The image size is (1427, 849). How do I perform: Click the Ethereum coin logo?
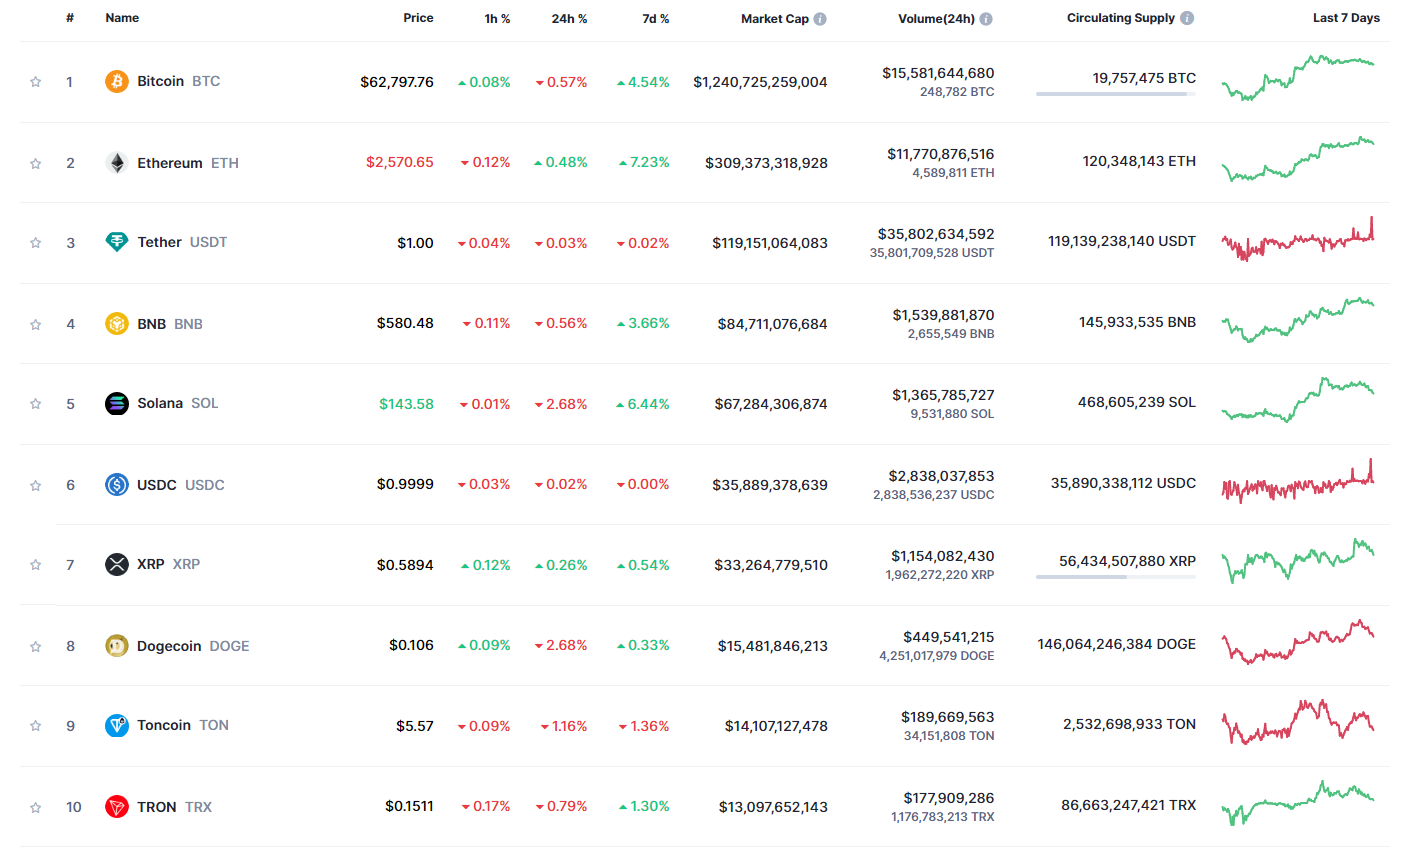point(117,163)
